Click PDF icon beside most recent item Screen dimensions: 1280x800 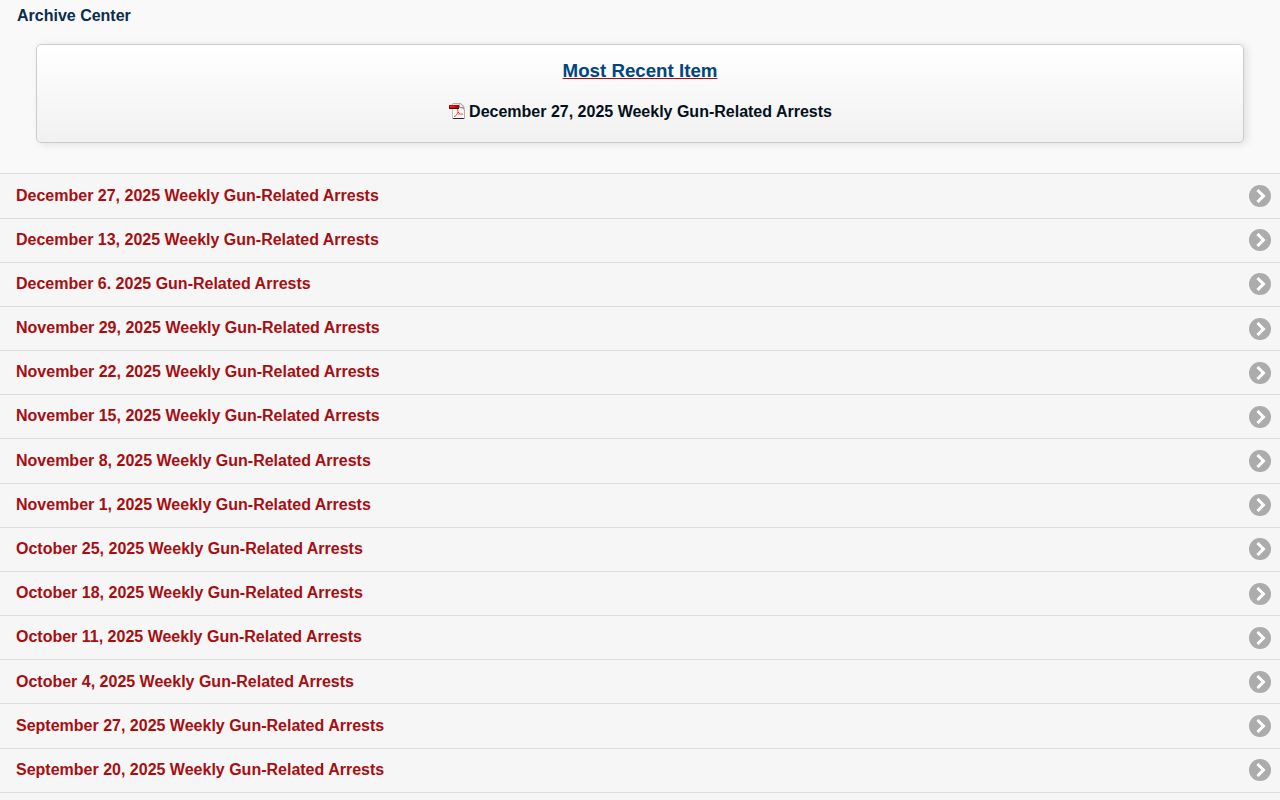457,112
